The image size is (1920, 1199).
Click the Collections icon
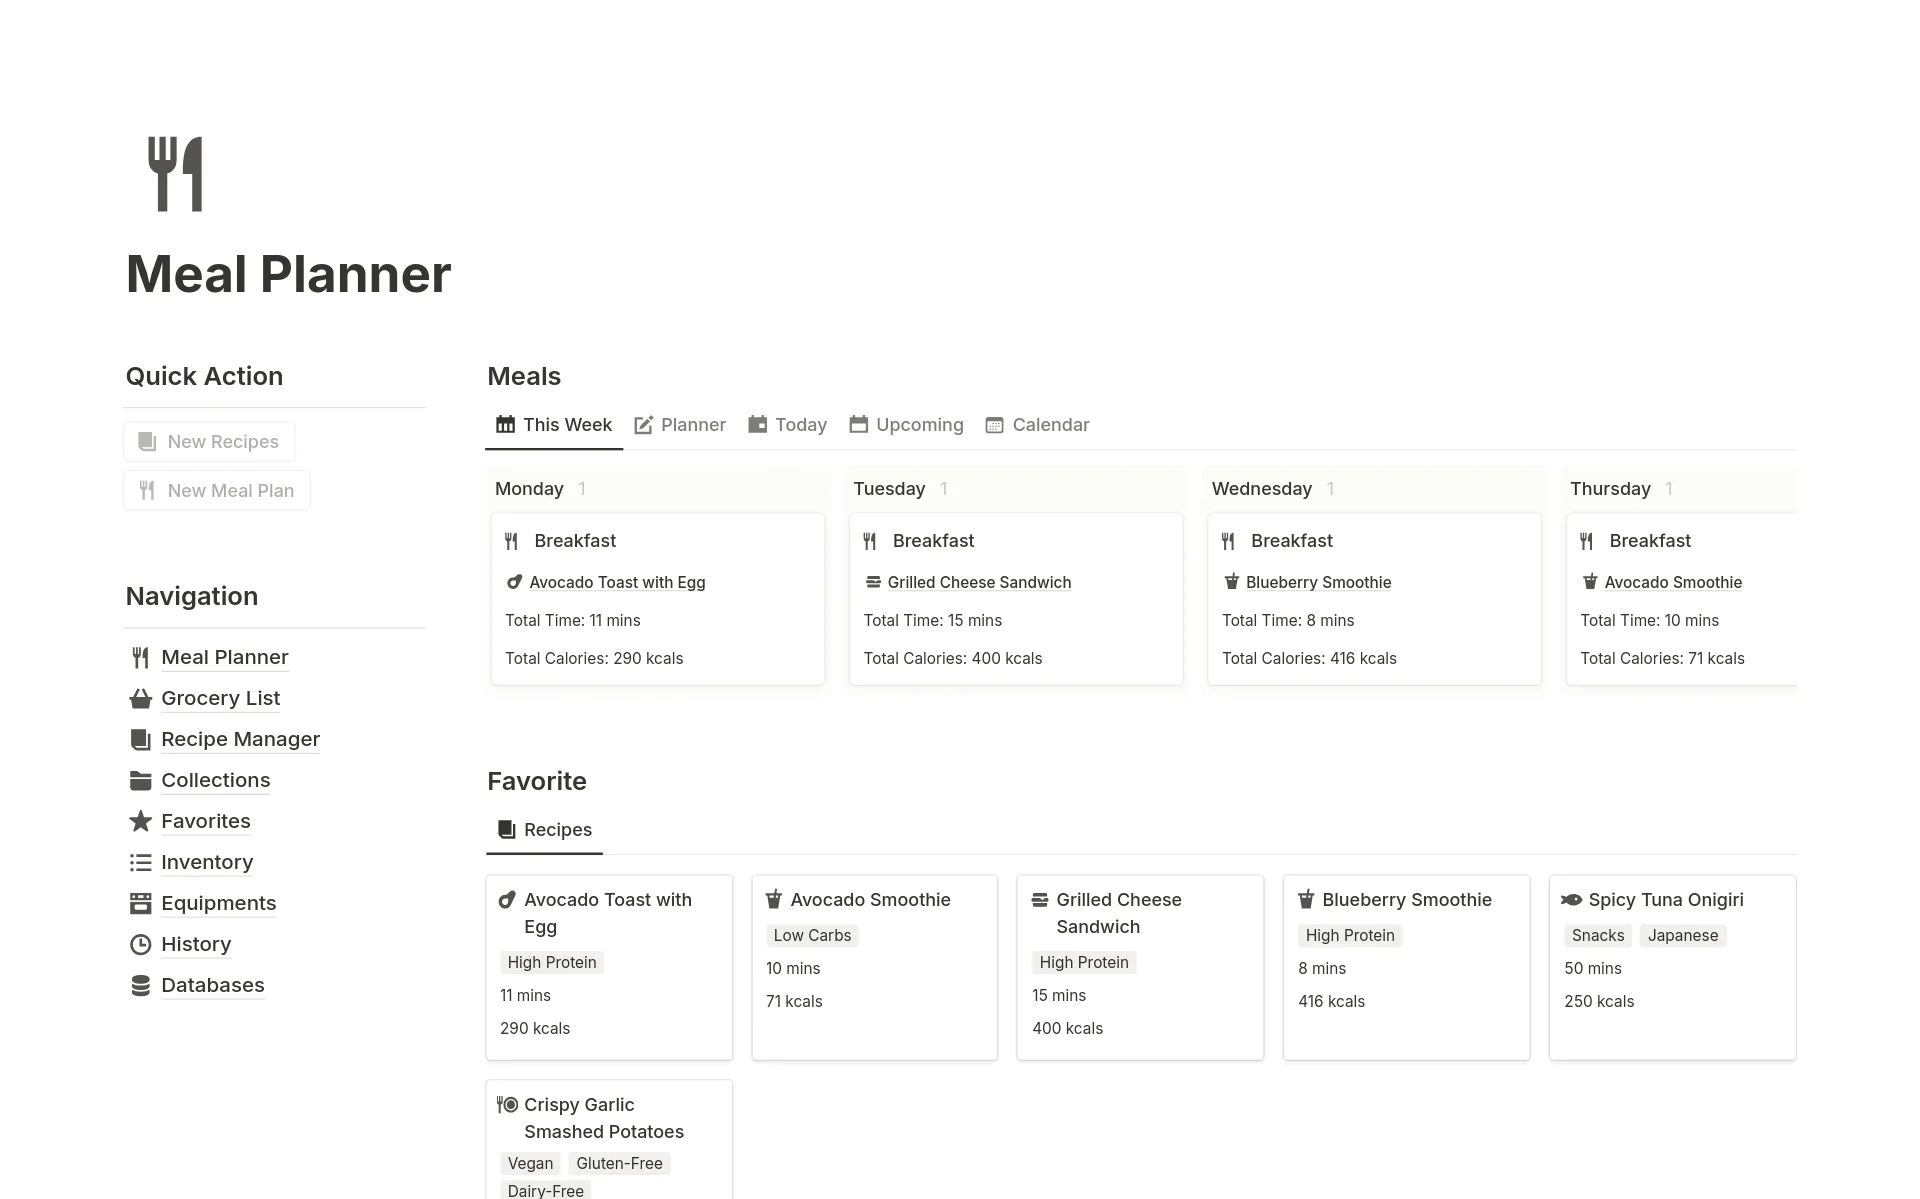pos(140,779)
